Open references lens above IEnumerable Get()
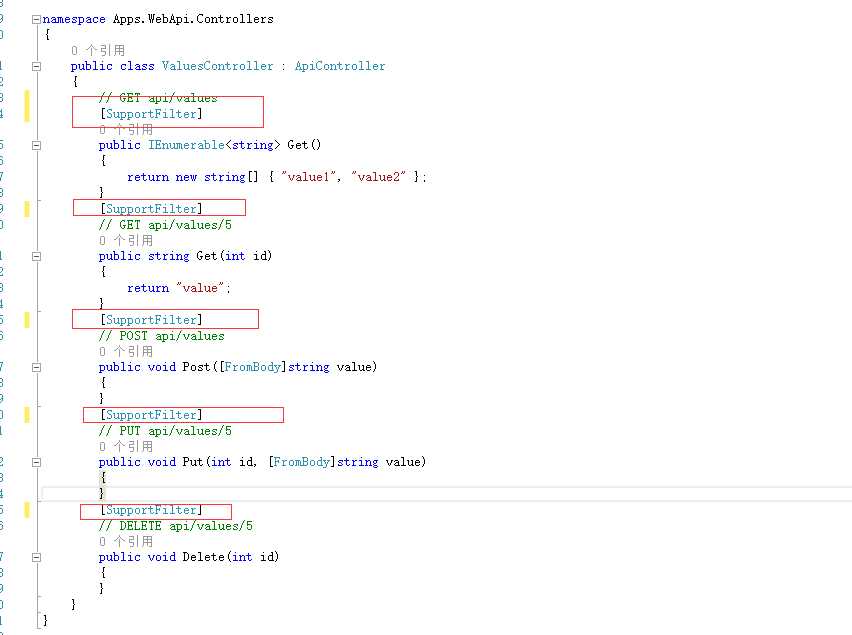852x635 pixels. point(126,130)
